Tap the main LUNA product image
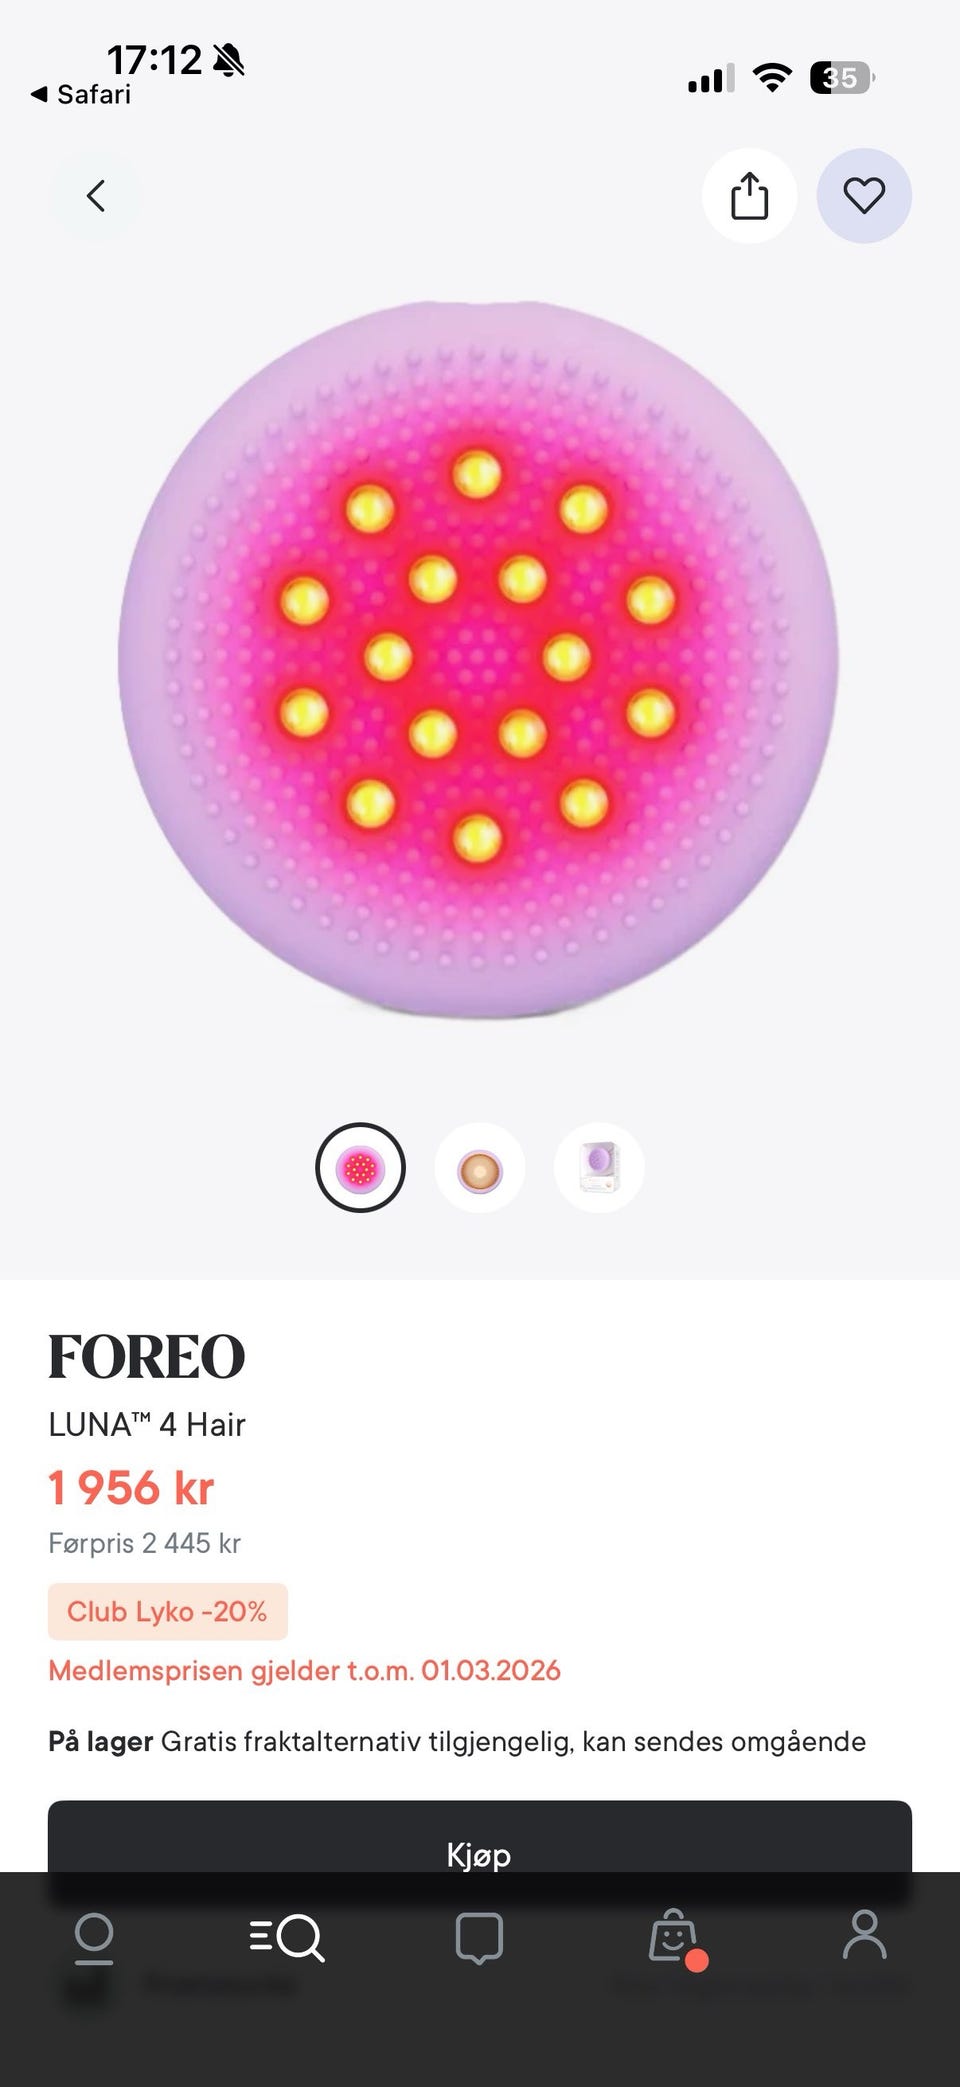 click(478, 660)
